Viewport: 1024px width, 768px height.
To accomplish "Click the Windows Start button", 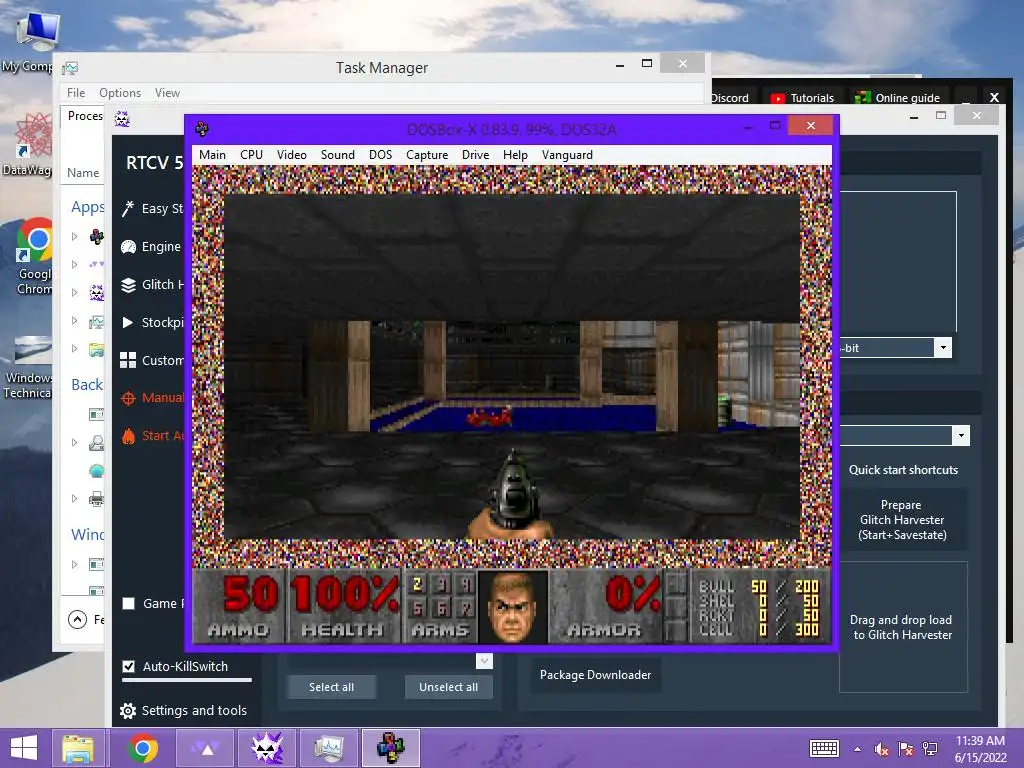I will tap(24, 748).
